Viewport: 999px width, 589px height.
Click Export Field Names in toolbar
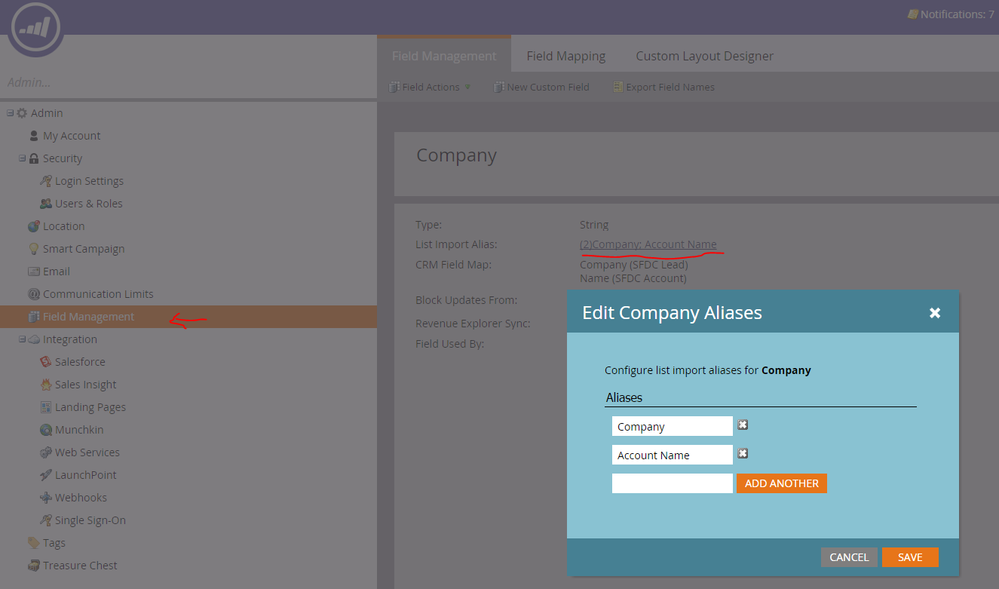pyautogui.click(x=664, y=87)
